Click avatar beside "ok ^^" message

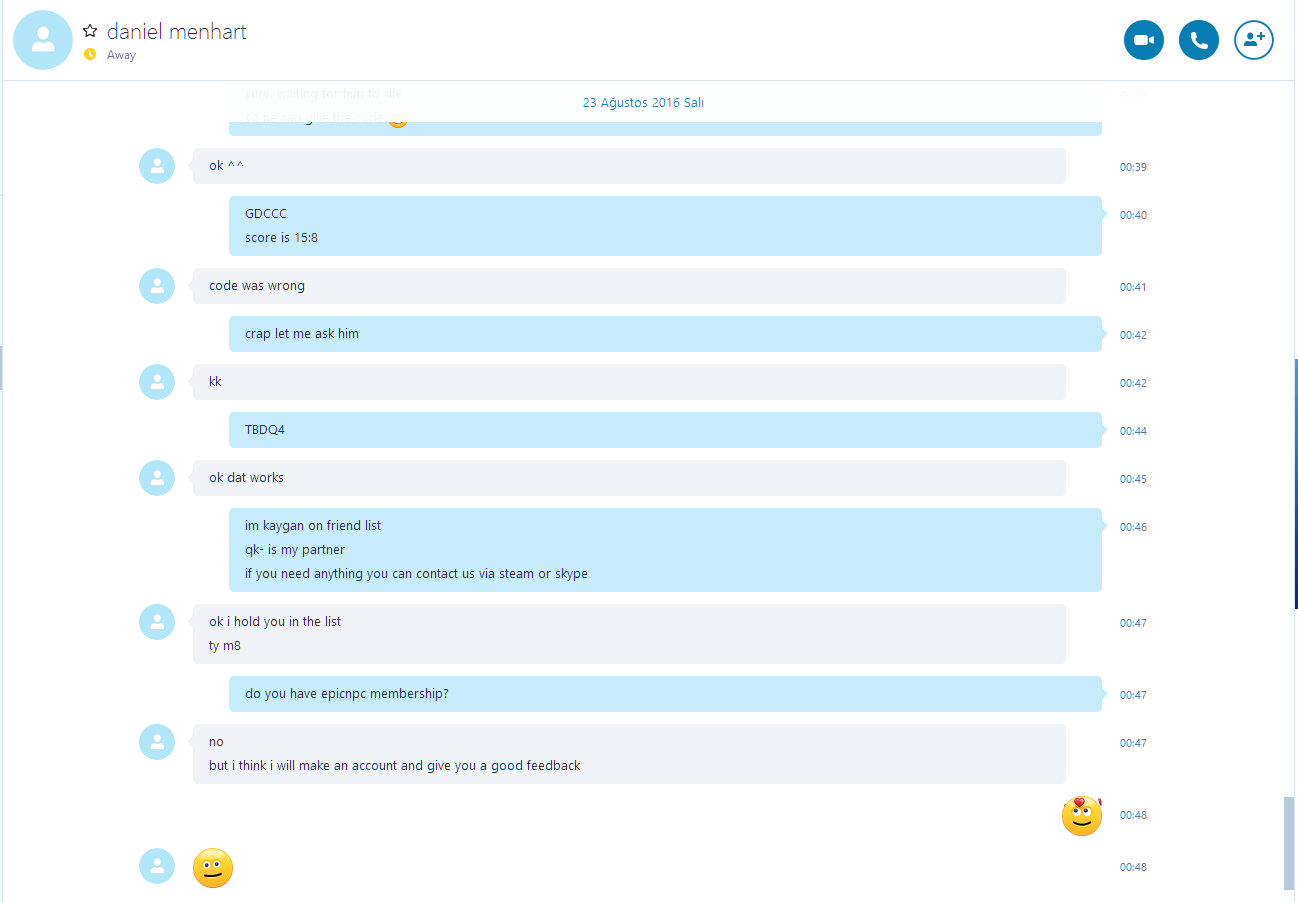157,166
